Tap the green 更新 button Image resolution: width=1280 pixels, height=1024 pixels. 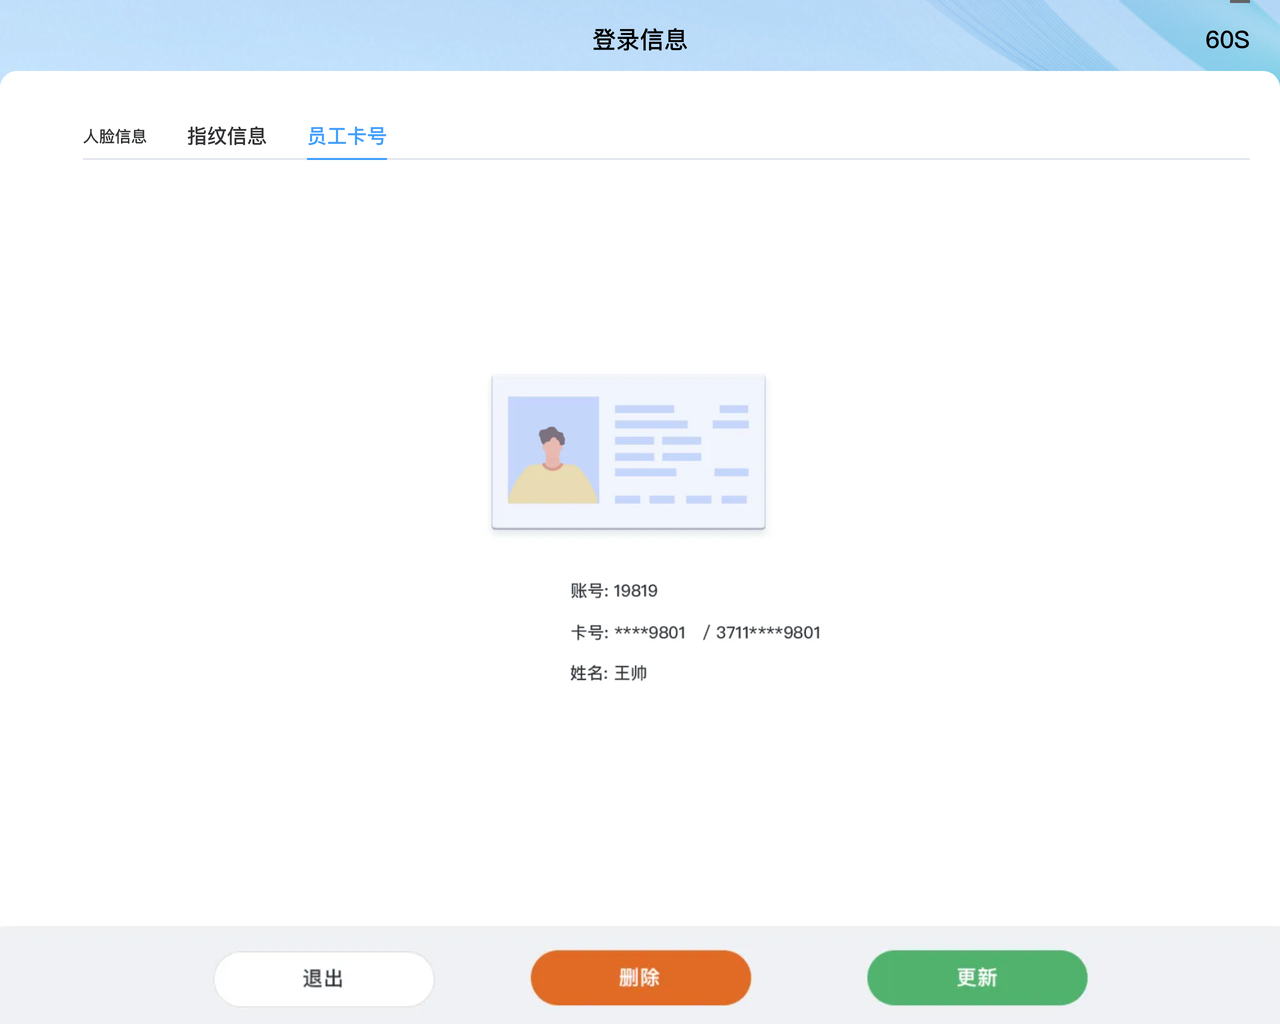[976, 977]
